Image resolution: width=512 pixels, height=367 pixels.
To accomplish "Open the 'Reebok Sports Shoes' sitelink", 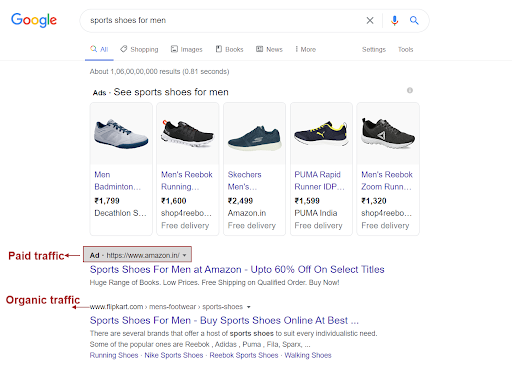I will click(244, 355).
